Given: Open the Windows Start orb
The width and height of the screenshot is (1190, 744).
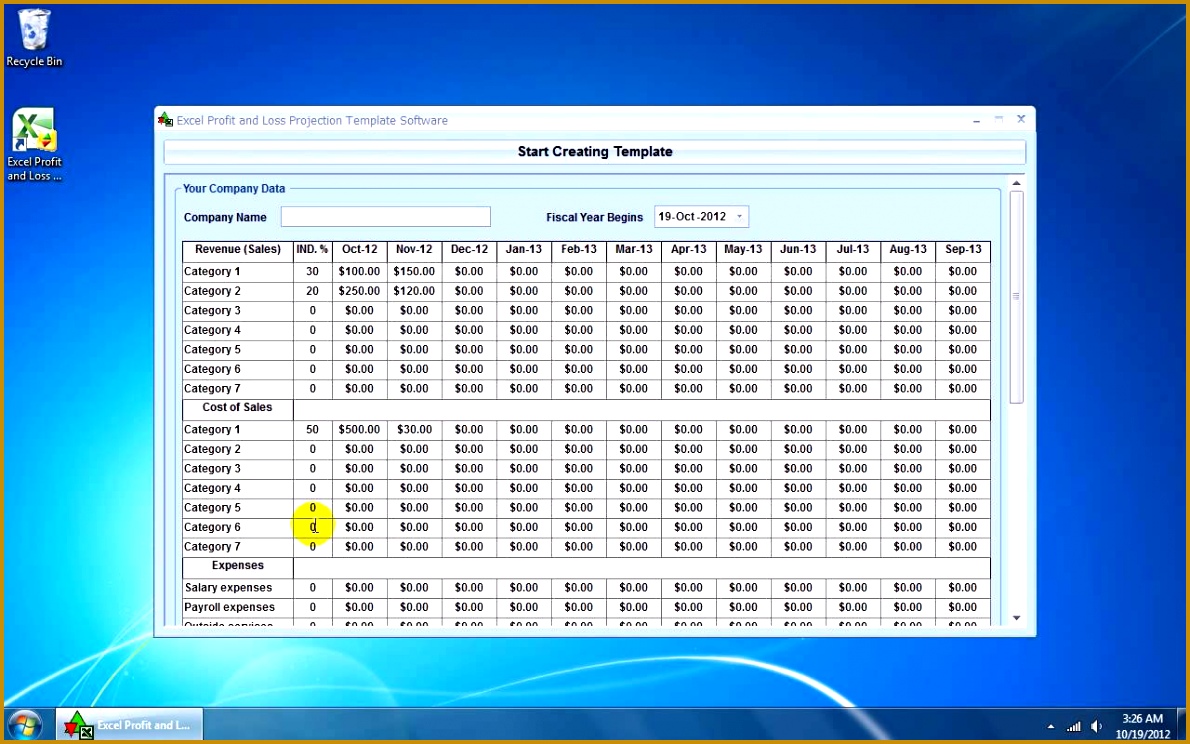Looking at the screenshot, I should [x=24, y=725].
